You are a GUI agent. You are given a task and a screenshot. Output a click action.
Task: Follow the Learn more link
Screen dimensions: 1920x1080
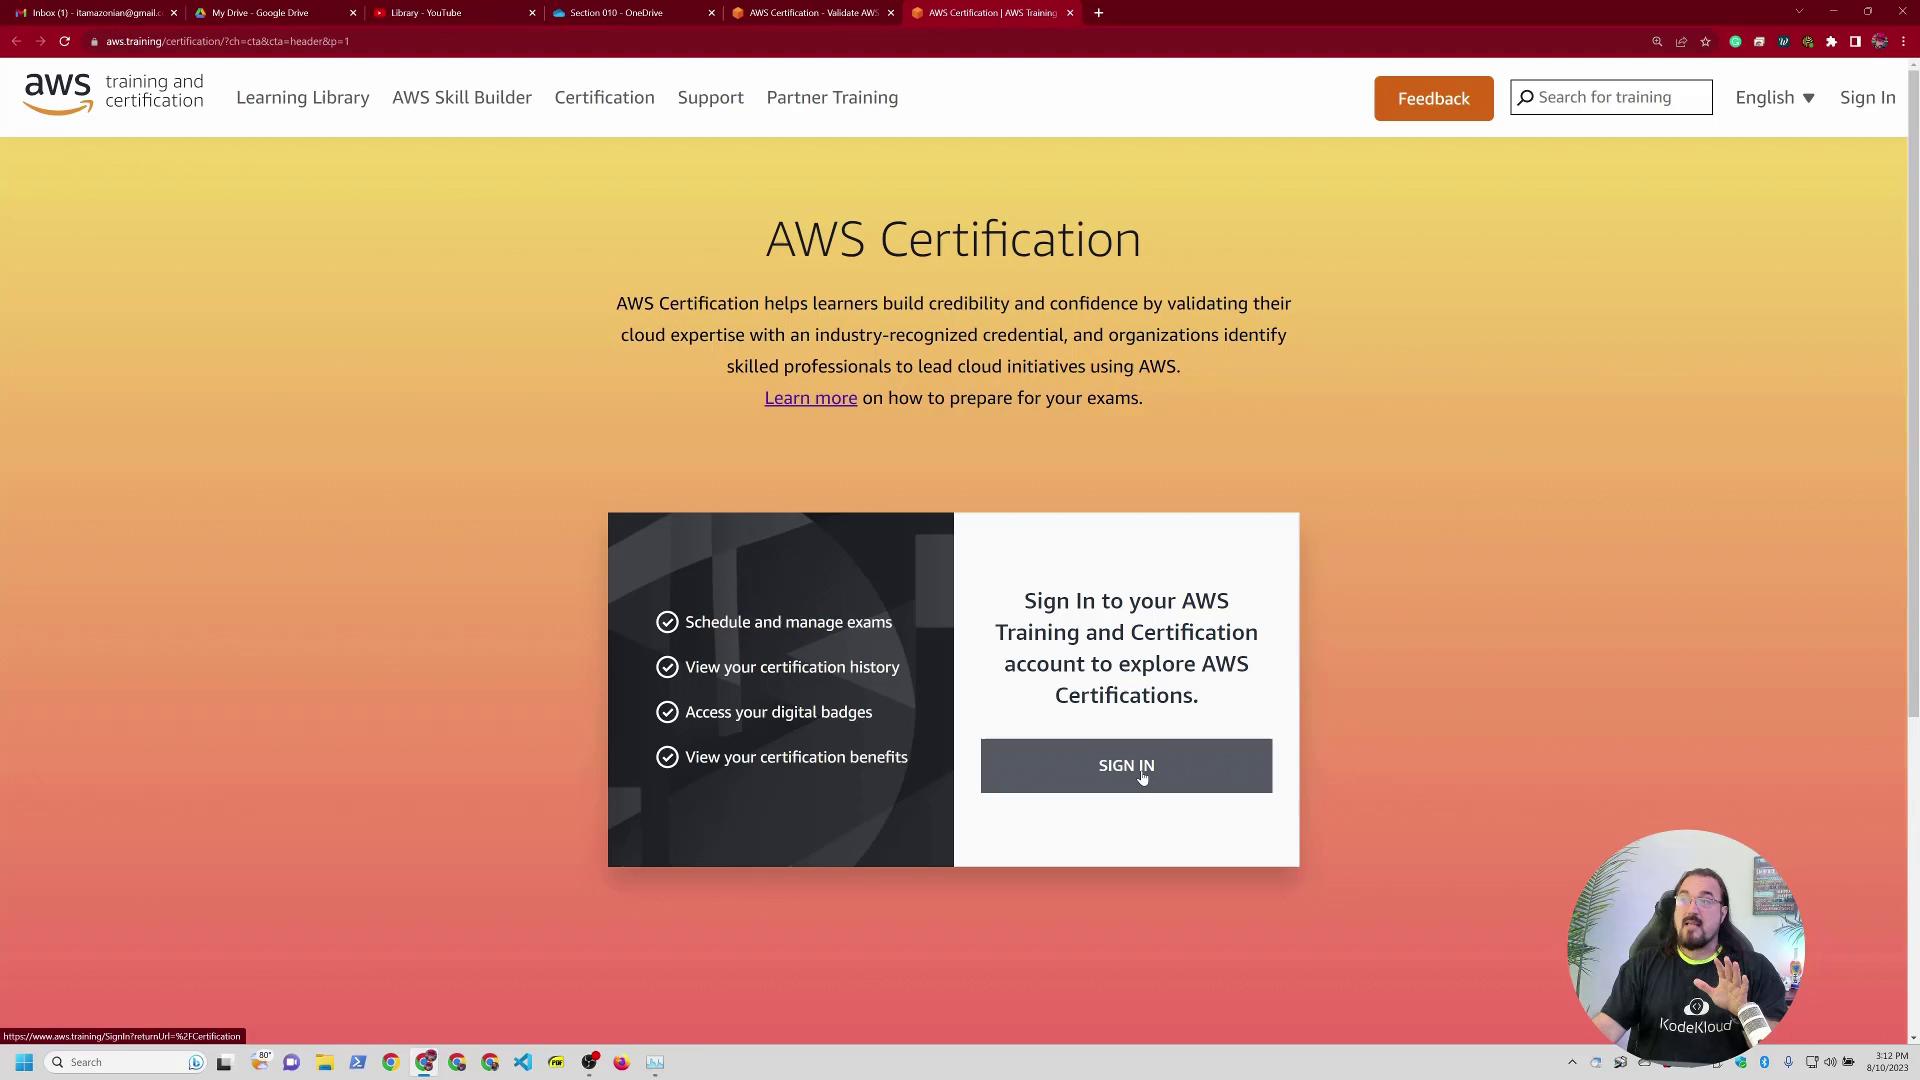tap(810, 398)
